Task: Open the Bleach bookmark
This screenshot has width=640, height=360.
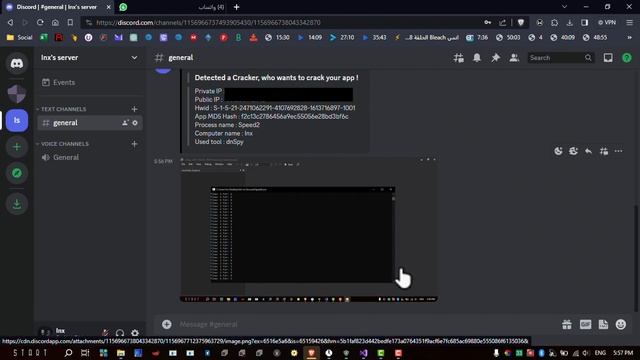Action: (x=427, y=38)
